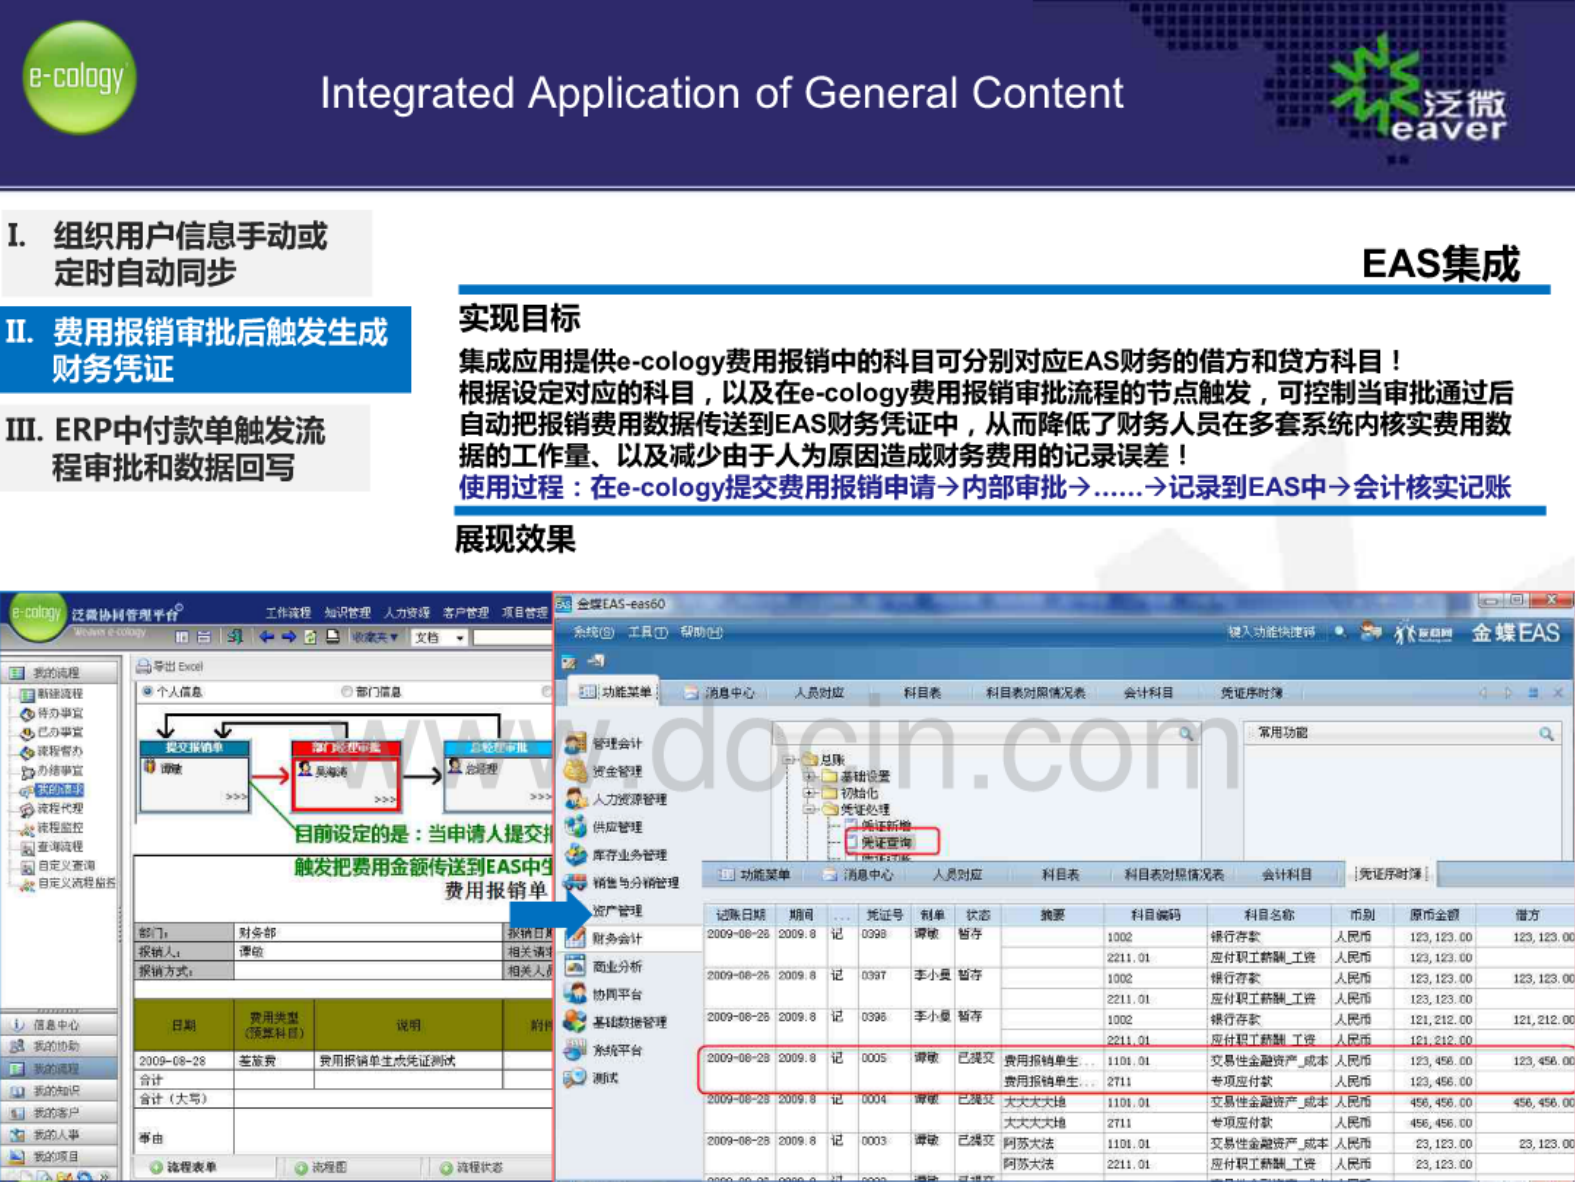
Task: Click the e-cology search input field
Action: [512, 637]
